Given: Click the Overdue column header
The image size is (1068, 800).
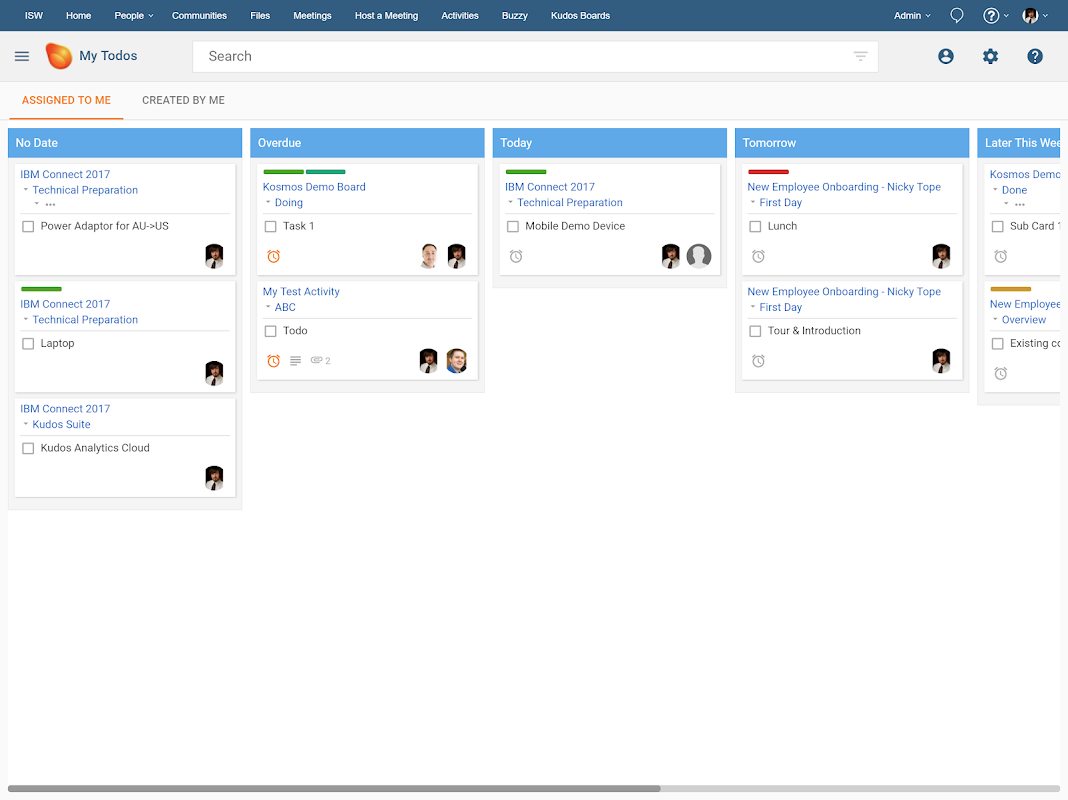Looking at the screenshot, I should (x=367, y=143).
